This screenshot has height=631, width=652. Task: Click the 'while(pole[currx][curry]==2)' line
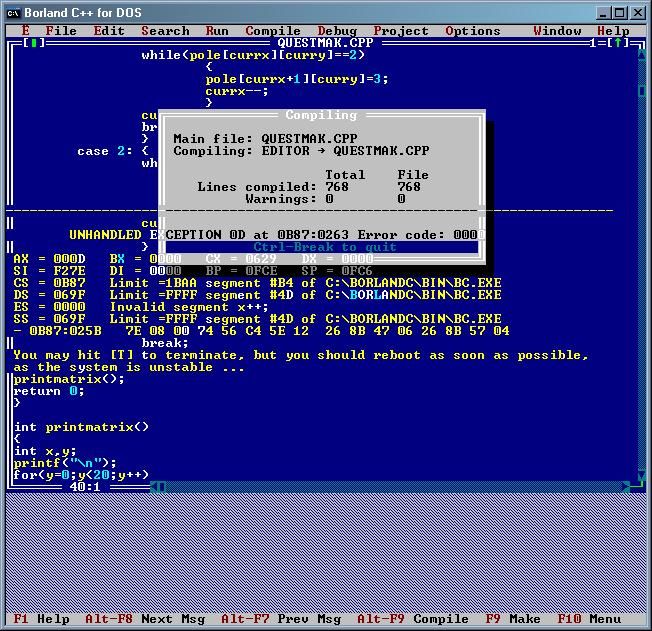click(x=253, y=55)
